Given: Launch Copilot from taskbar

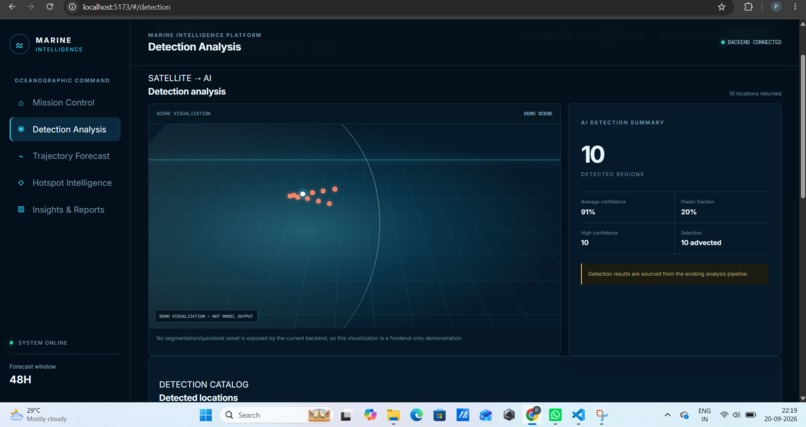Looking at the screenshot, I should coord(370,415).
